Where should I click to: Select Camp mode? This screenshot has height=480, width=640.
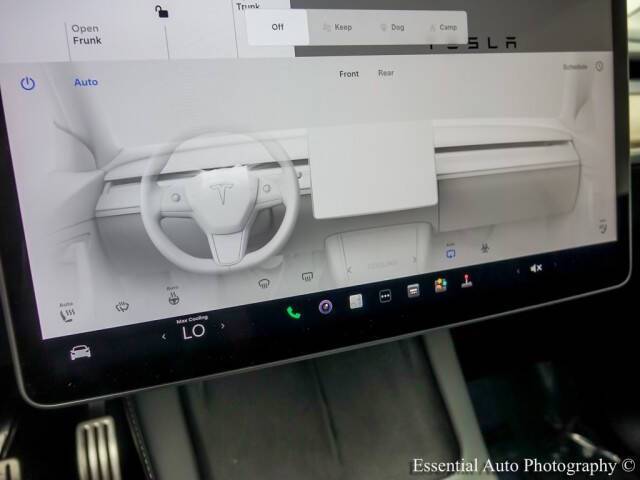pyautogui.click(x=443, y=27)
